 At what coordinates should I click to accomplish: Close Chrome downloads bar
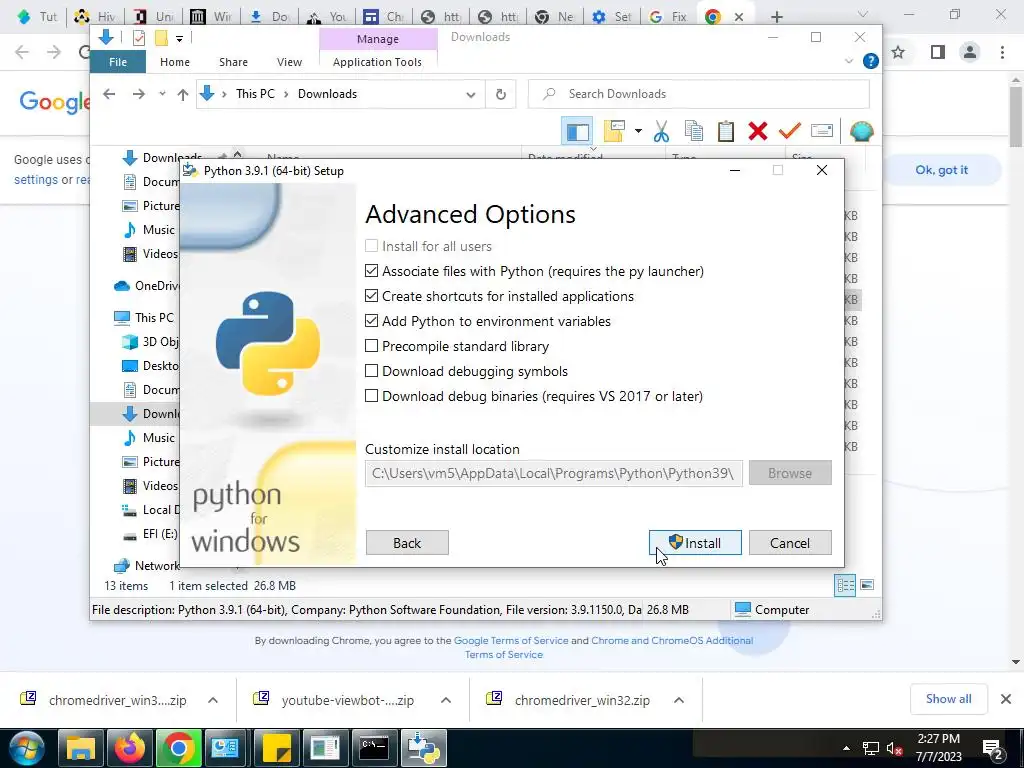tap(1006, 699)
